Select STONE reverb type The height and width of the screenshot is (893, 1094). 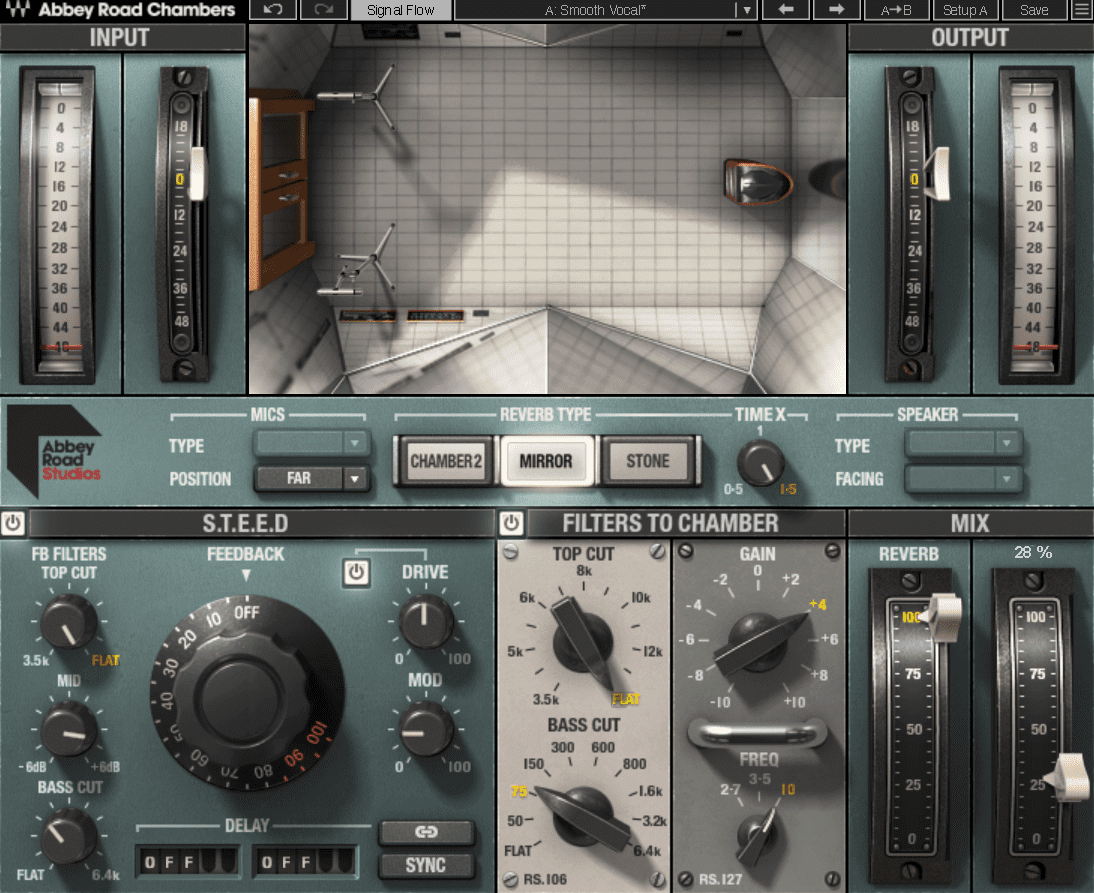[647, 461]
